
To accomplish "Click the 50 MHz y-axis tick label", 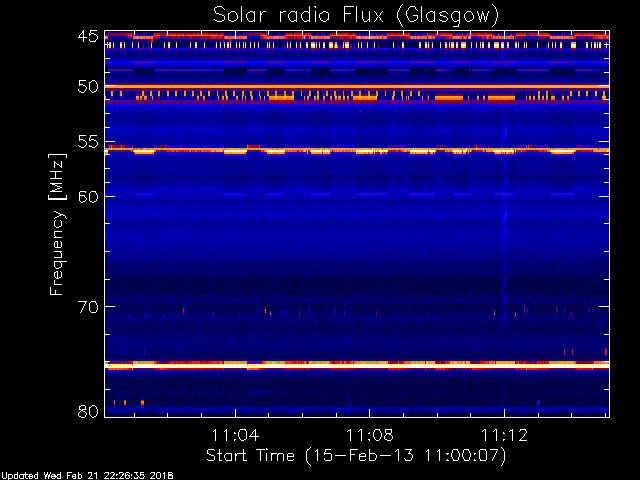I will coord(87,87).
